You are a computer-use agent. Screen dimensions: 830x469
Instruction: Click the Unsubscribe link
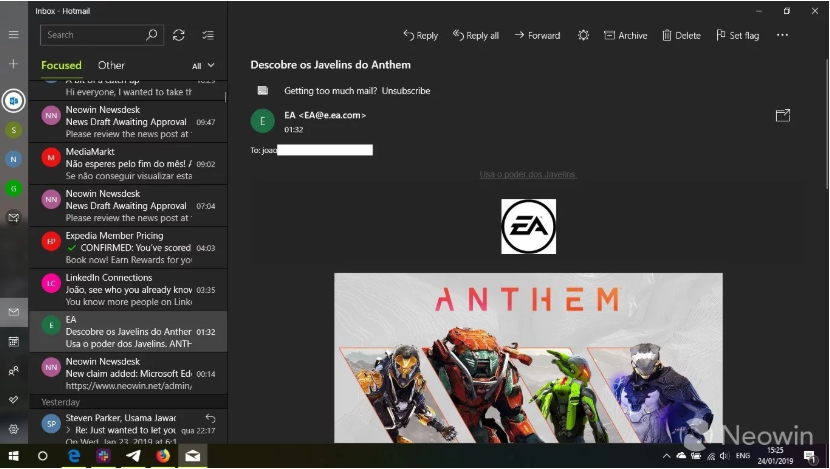(x=405, y=91)
